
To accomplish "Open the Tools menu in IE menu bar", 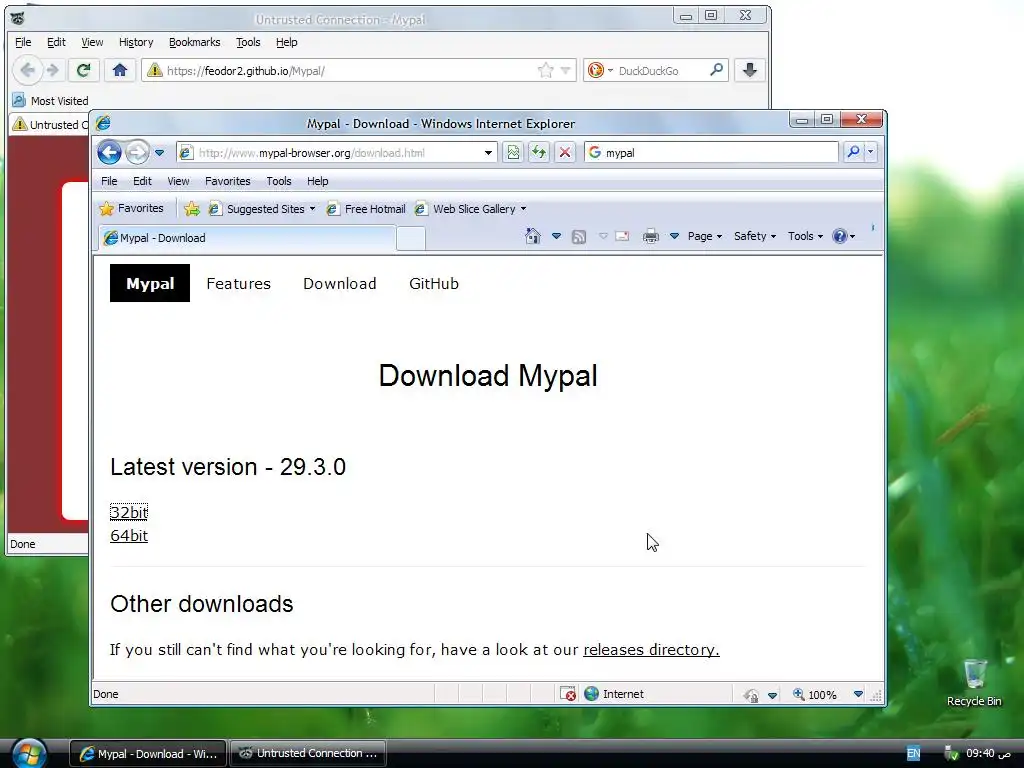I will [278, 181].
